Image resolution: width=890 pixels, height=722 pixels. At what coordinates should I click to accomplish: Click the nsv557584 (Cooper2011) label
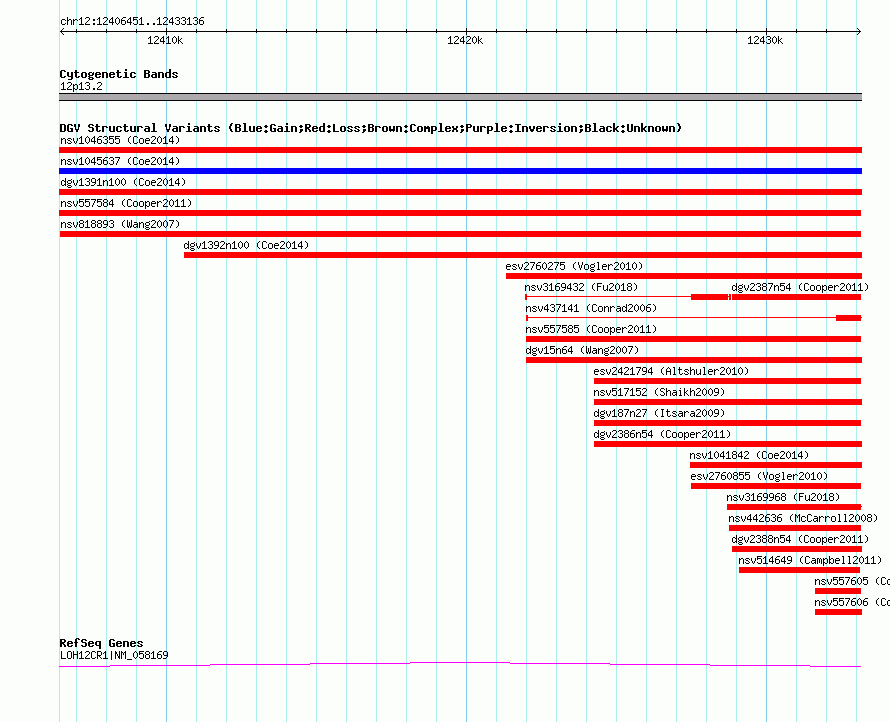click(126, 203)
